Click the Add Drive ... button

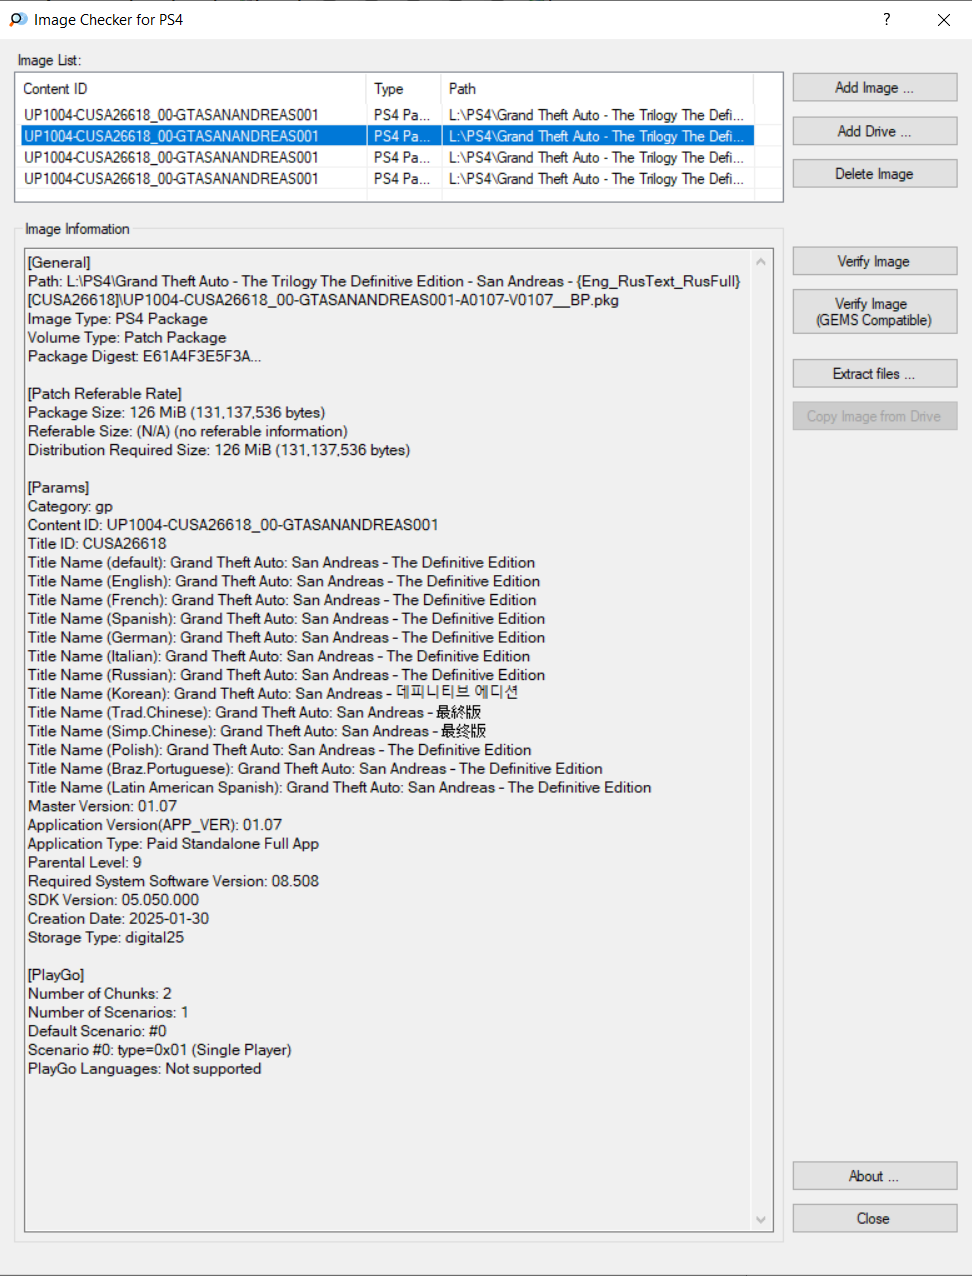(875, 131)
